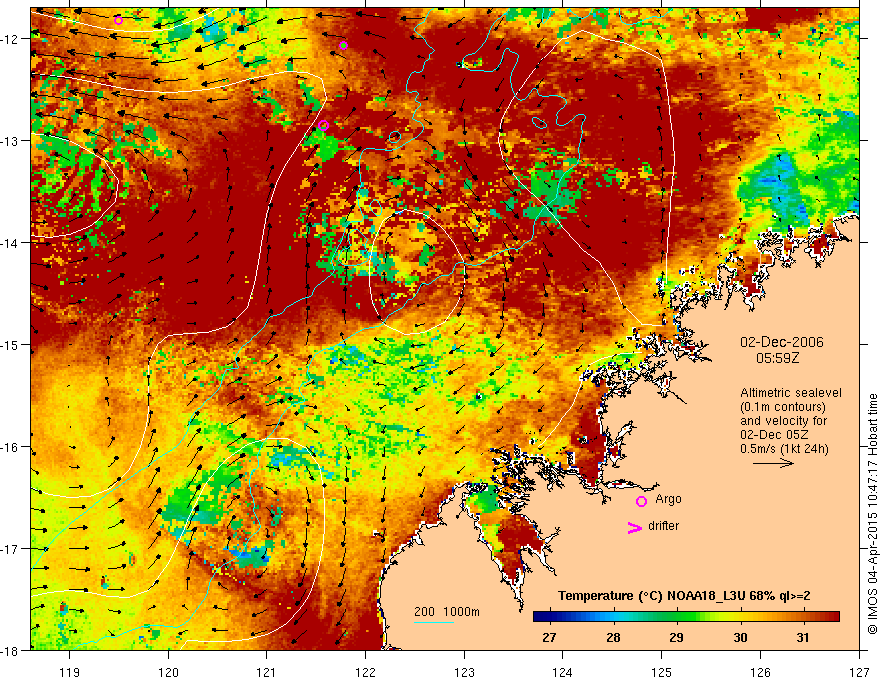
Task: Click colorbar tick label 30
Action: 740,637
